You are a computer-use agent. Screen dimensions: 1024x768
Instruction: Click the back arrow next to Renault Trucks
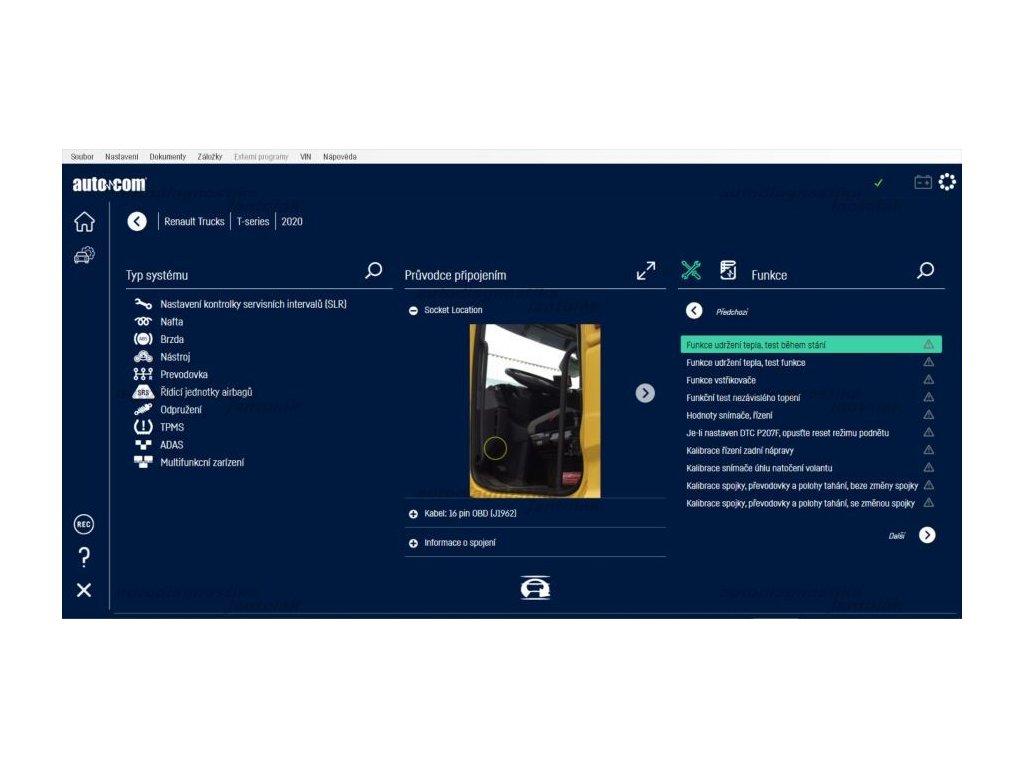[137, 221]
